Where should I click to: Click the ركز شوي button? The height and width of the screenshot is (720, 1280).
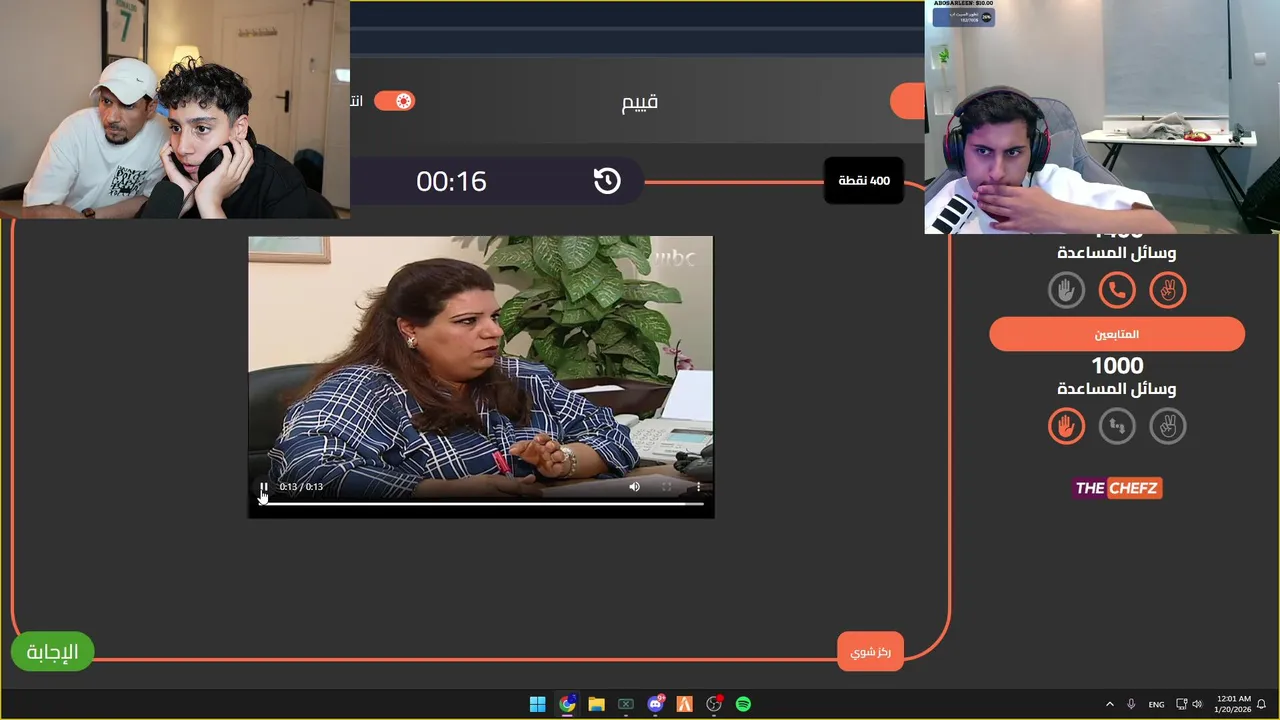(x=870, y=652)
